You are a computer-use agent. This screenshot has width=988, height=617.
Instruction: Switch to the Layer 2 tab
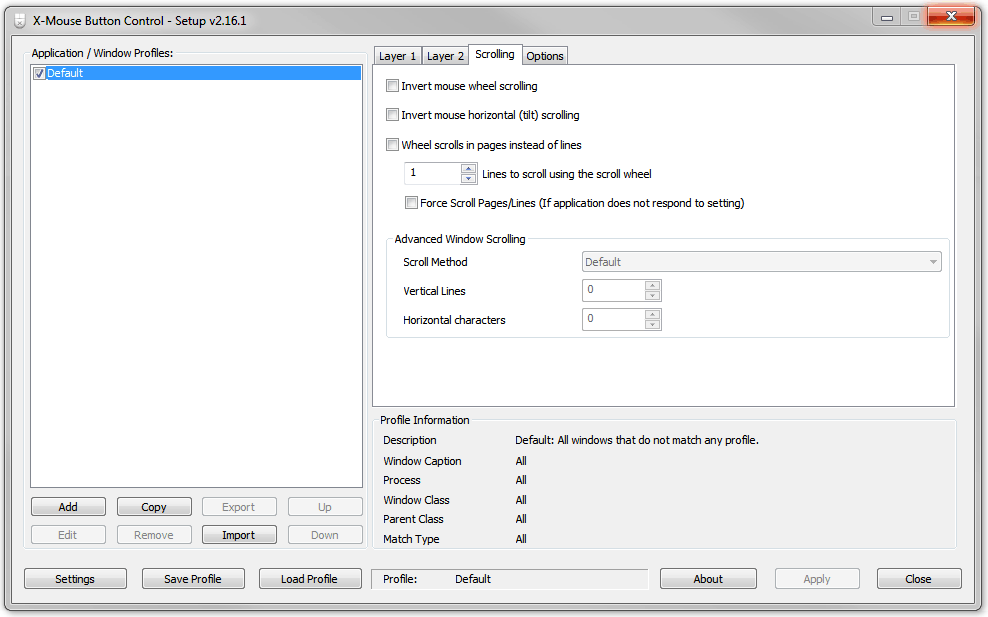tap(445, 56)
